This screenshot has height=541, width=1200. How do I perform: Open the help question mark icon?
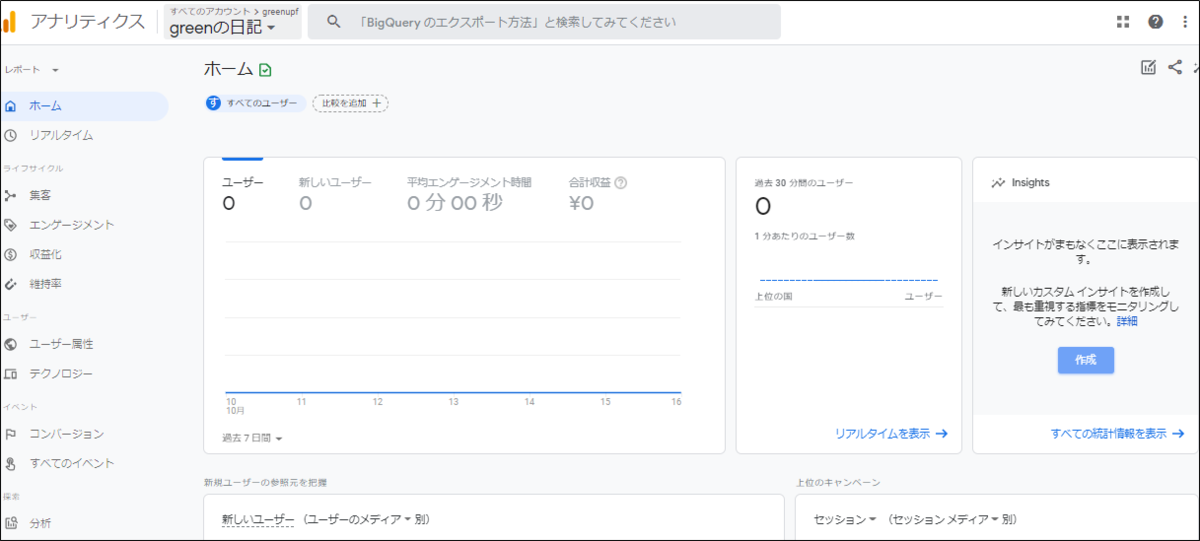[1155, 22]
